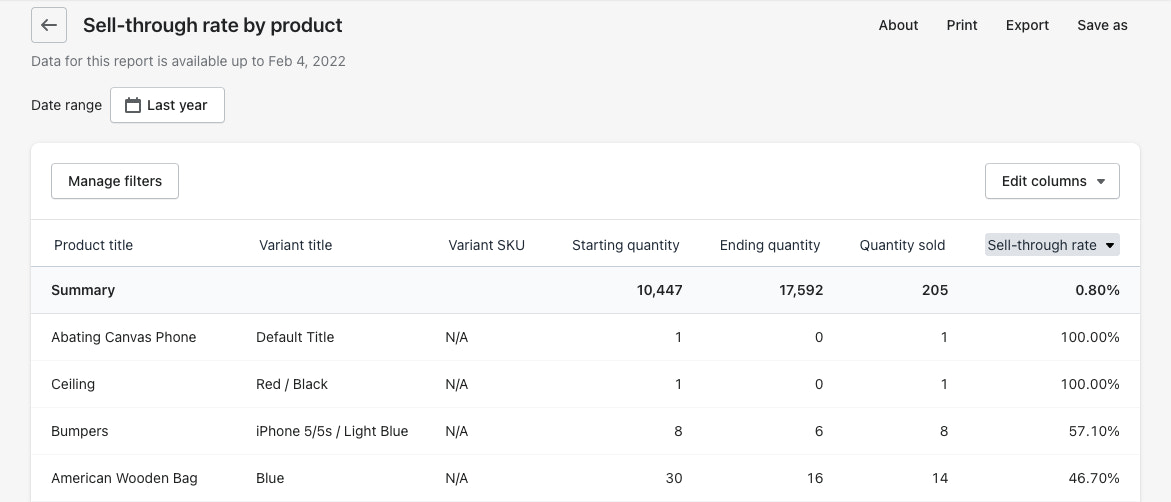Click the calendar icon in date range

[132, 105]
